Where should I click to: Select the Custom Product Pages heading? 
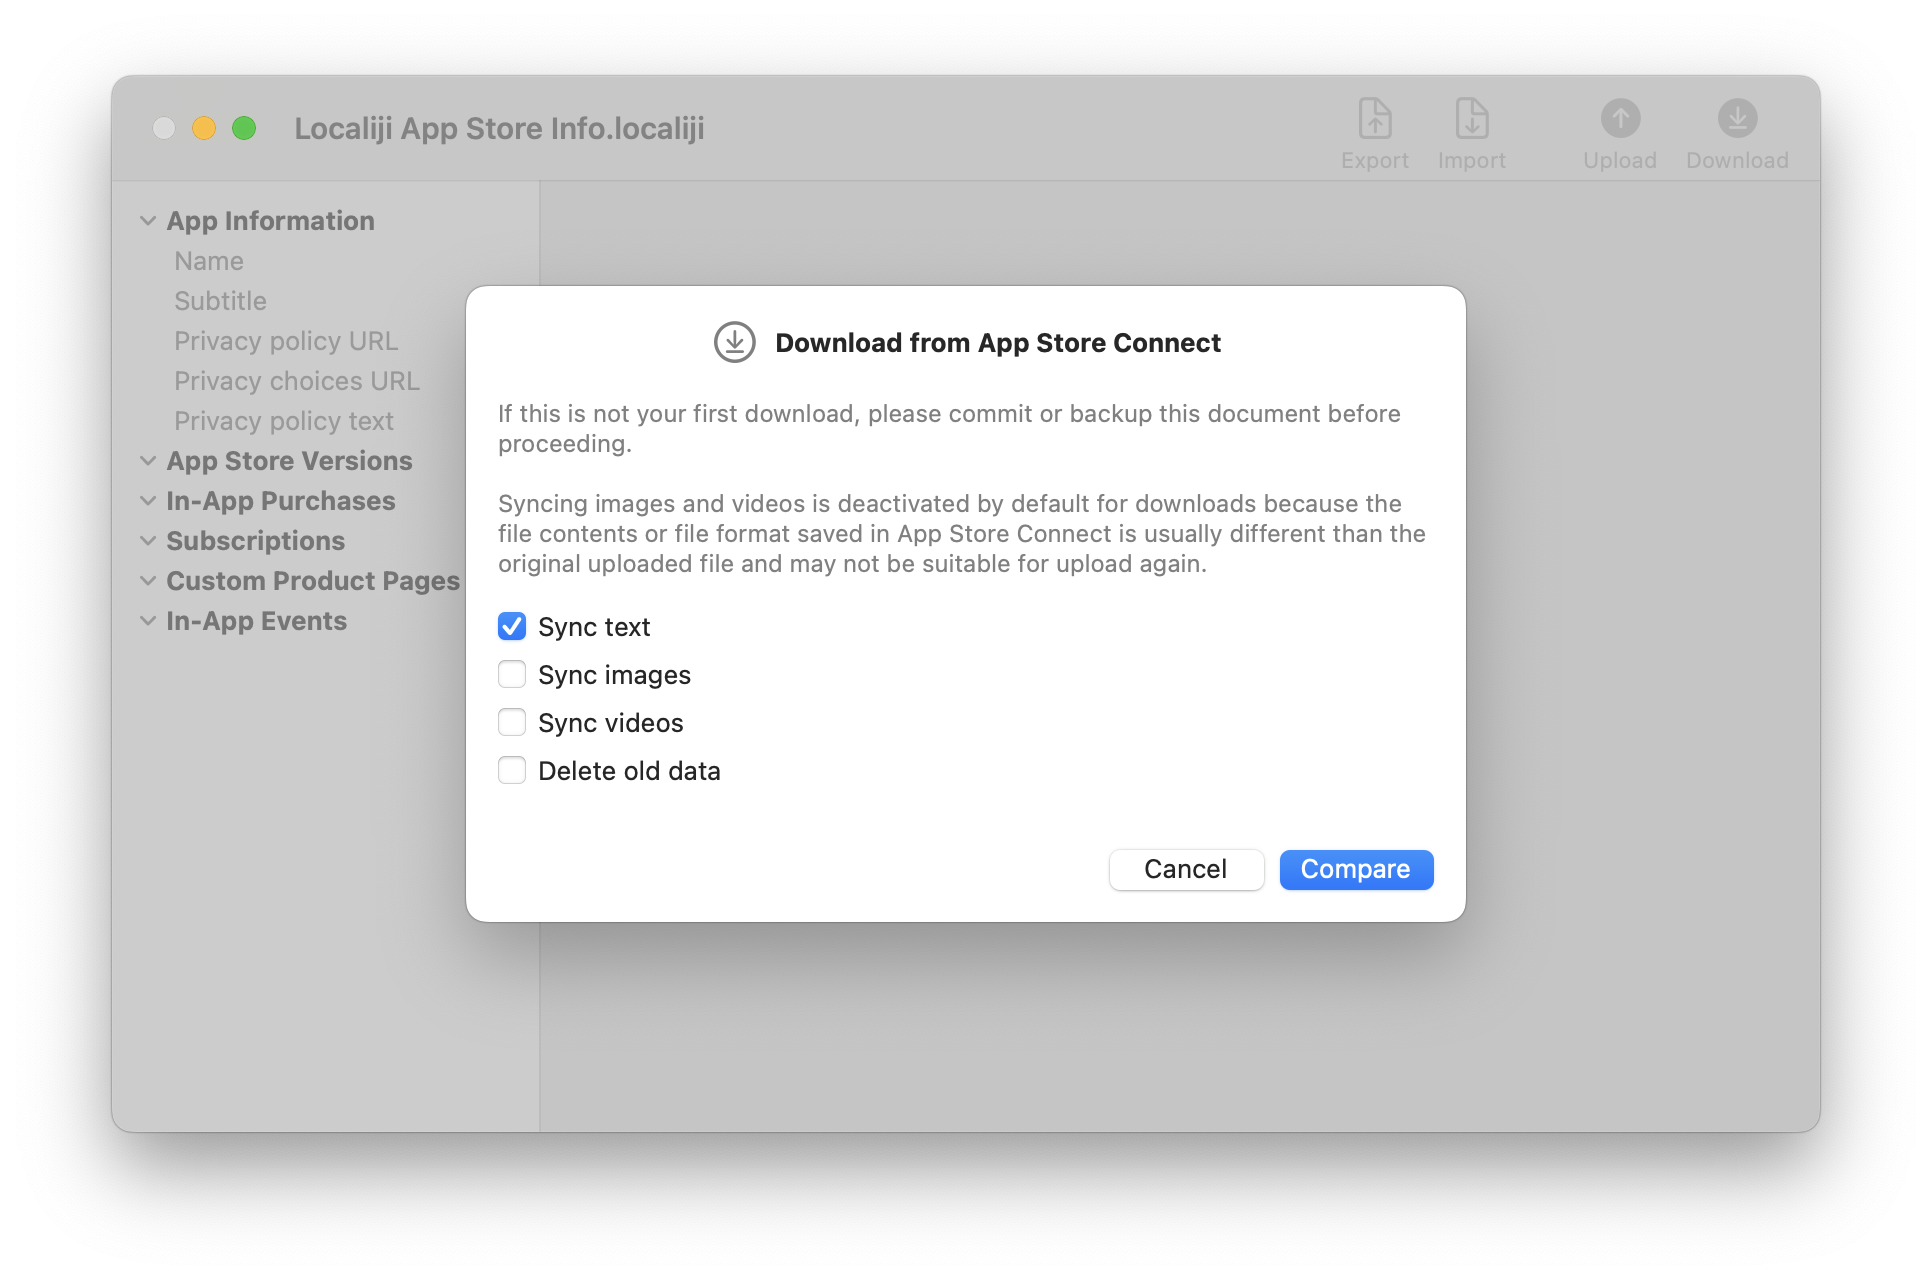pos(313,581)
